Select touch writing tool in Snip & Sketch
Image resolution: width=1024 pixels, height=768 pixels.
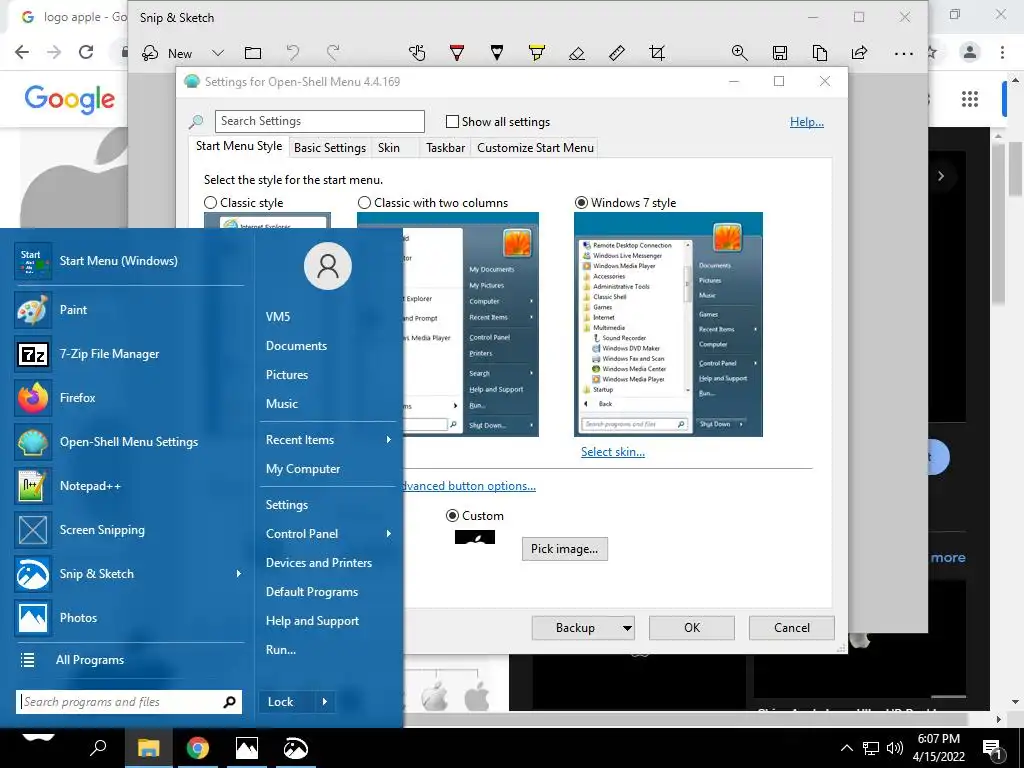417,53
